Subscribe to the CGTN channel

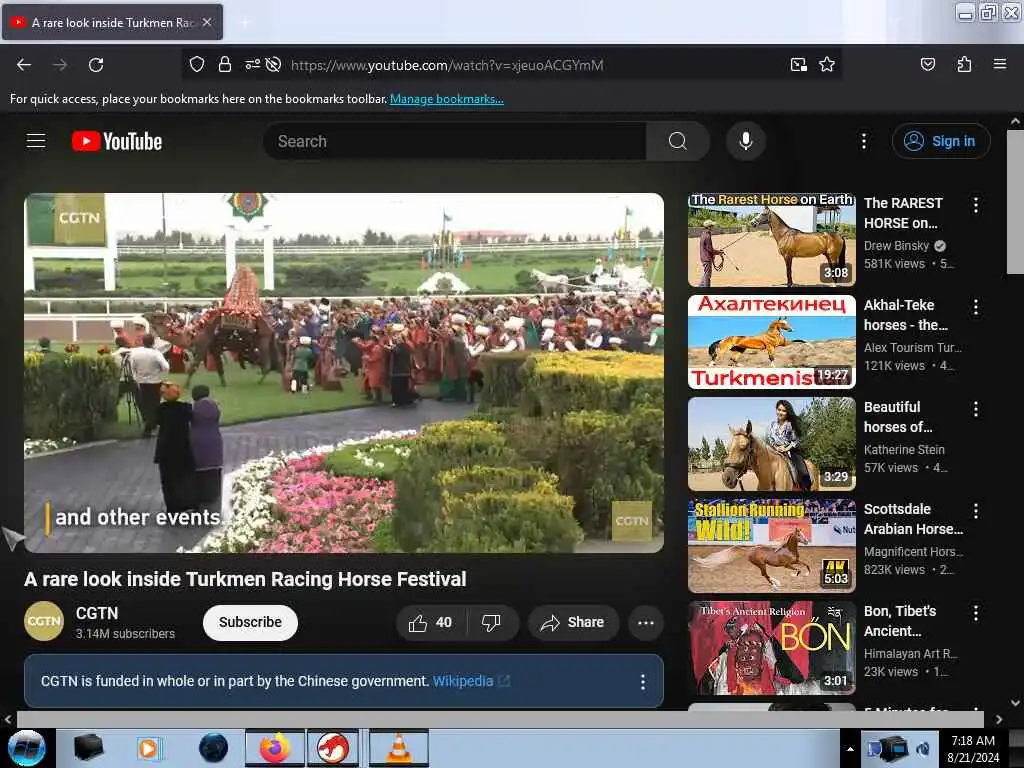coord(250,622)
